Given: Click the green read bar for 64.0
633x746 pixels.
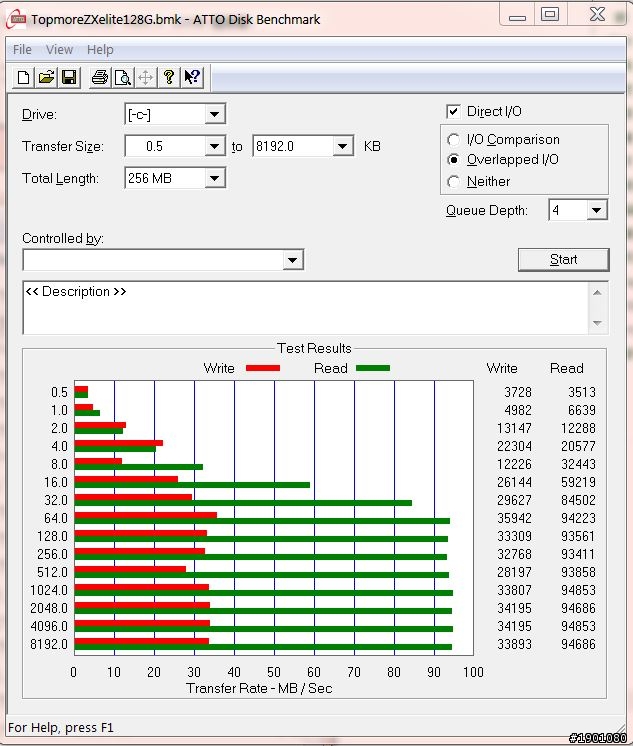Looking at the screenshot, I should (262, 521).
